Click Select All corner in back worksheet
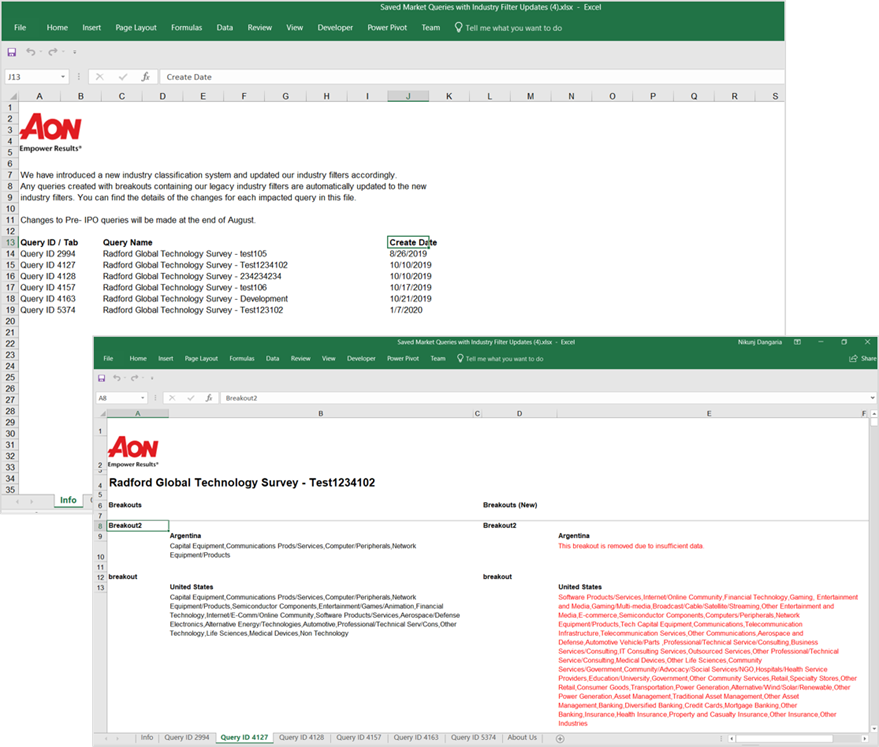879x747 pixels. coord(13,96)
